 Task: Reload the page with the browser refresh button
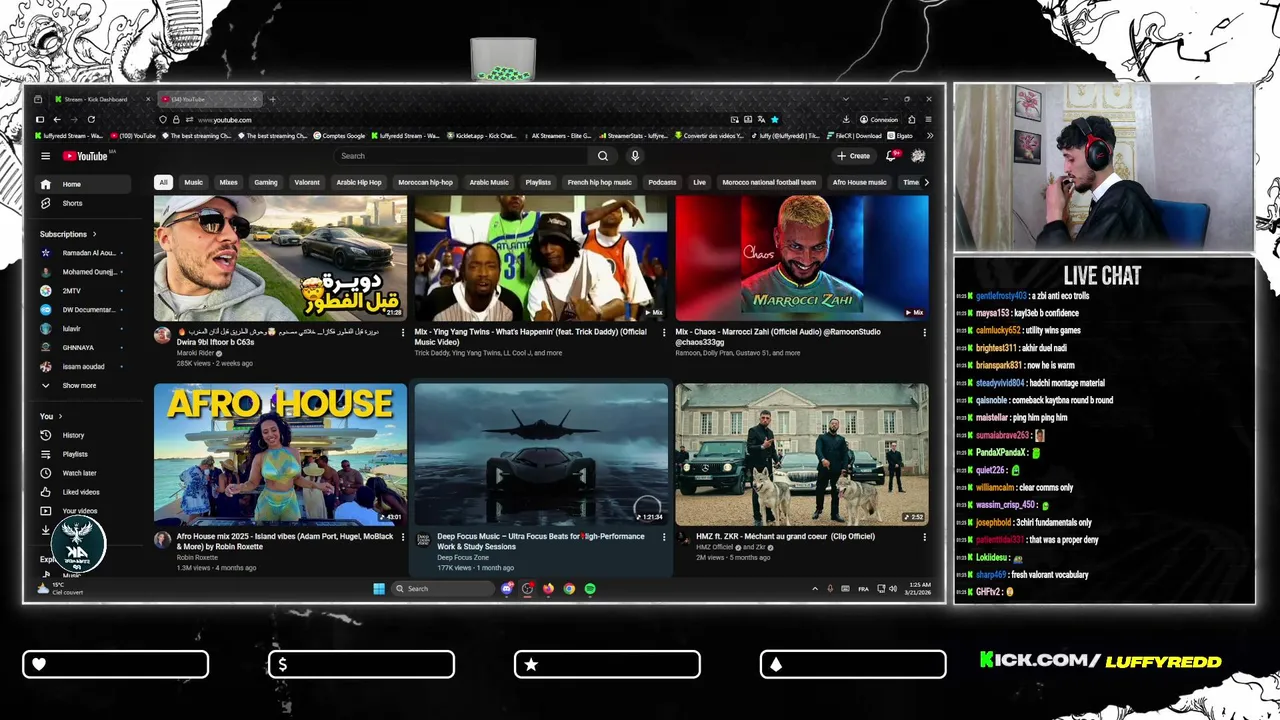click(90, 120)
